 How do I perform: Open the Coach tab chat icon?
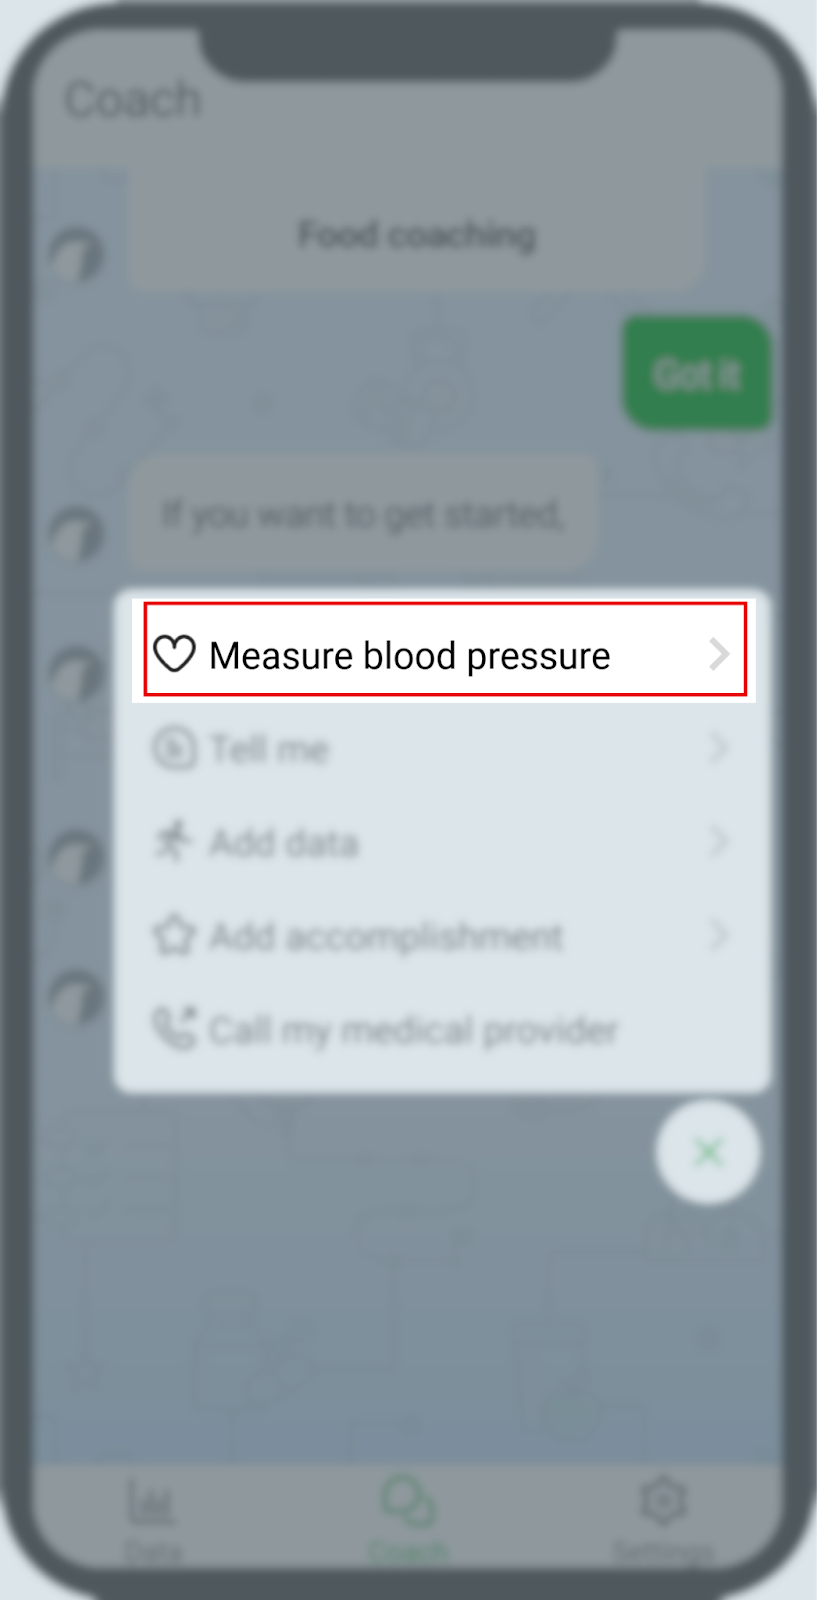pos(407,1502)
